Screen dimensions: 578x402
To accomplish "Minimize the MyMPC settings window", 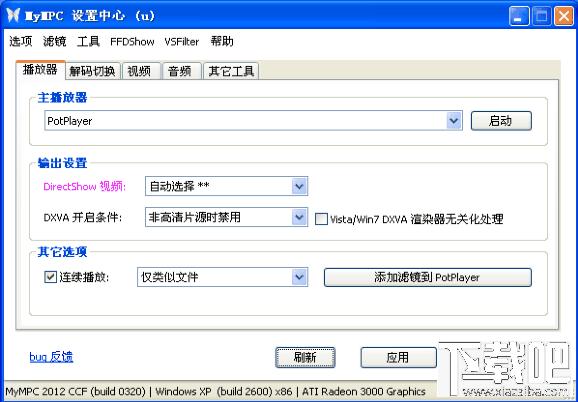I will [x=519, y=16].
